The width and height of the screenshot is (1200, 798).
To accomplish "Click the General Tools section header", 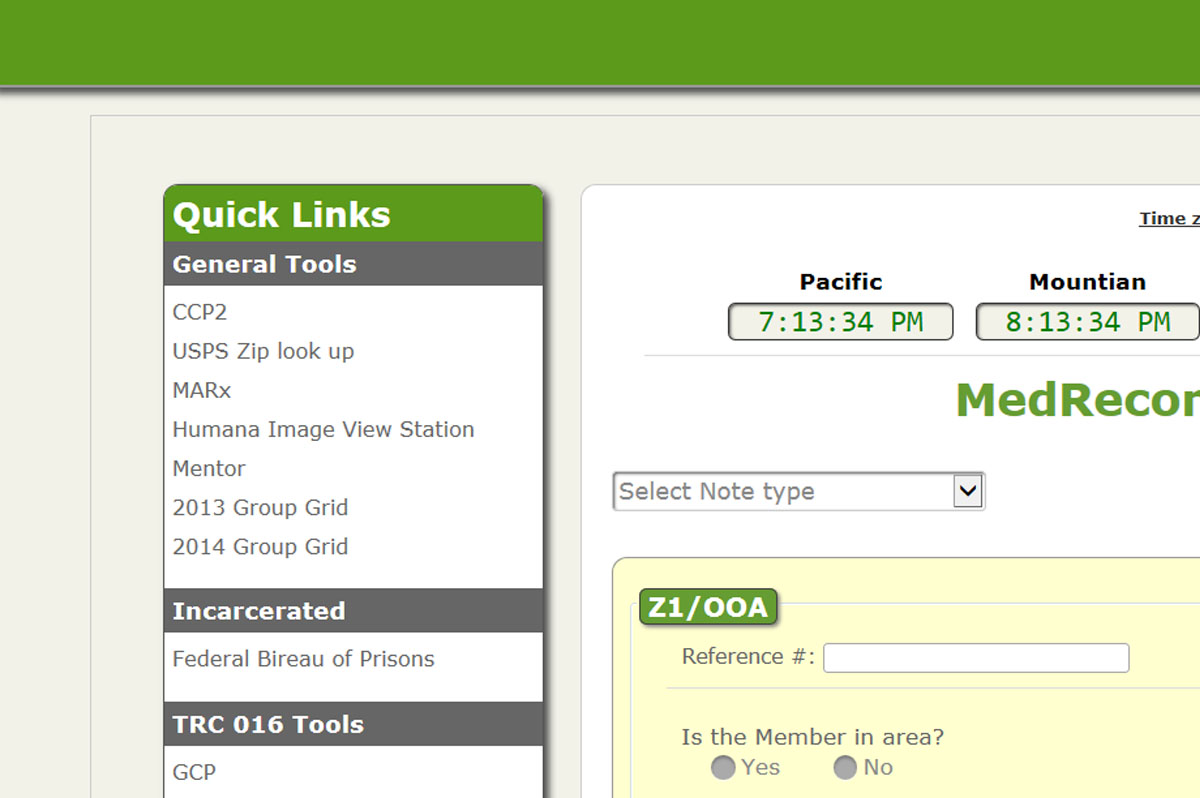I will click(x=353, y=264).
